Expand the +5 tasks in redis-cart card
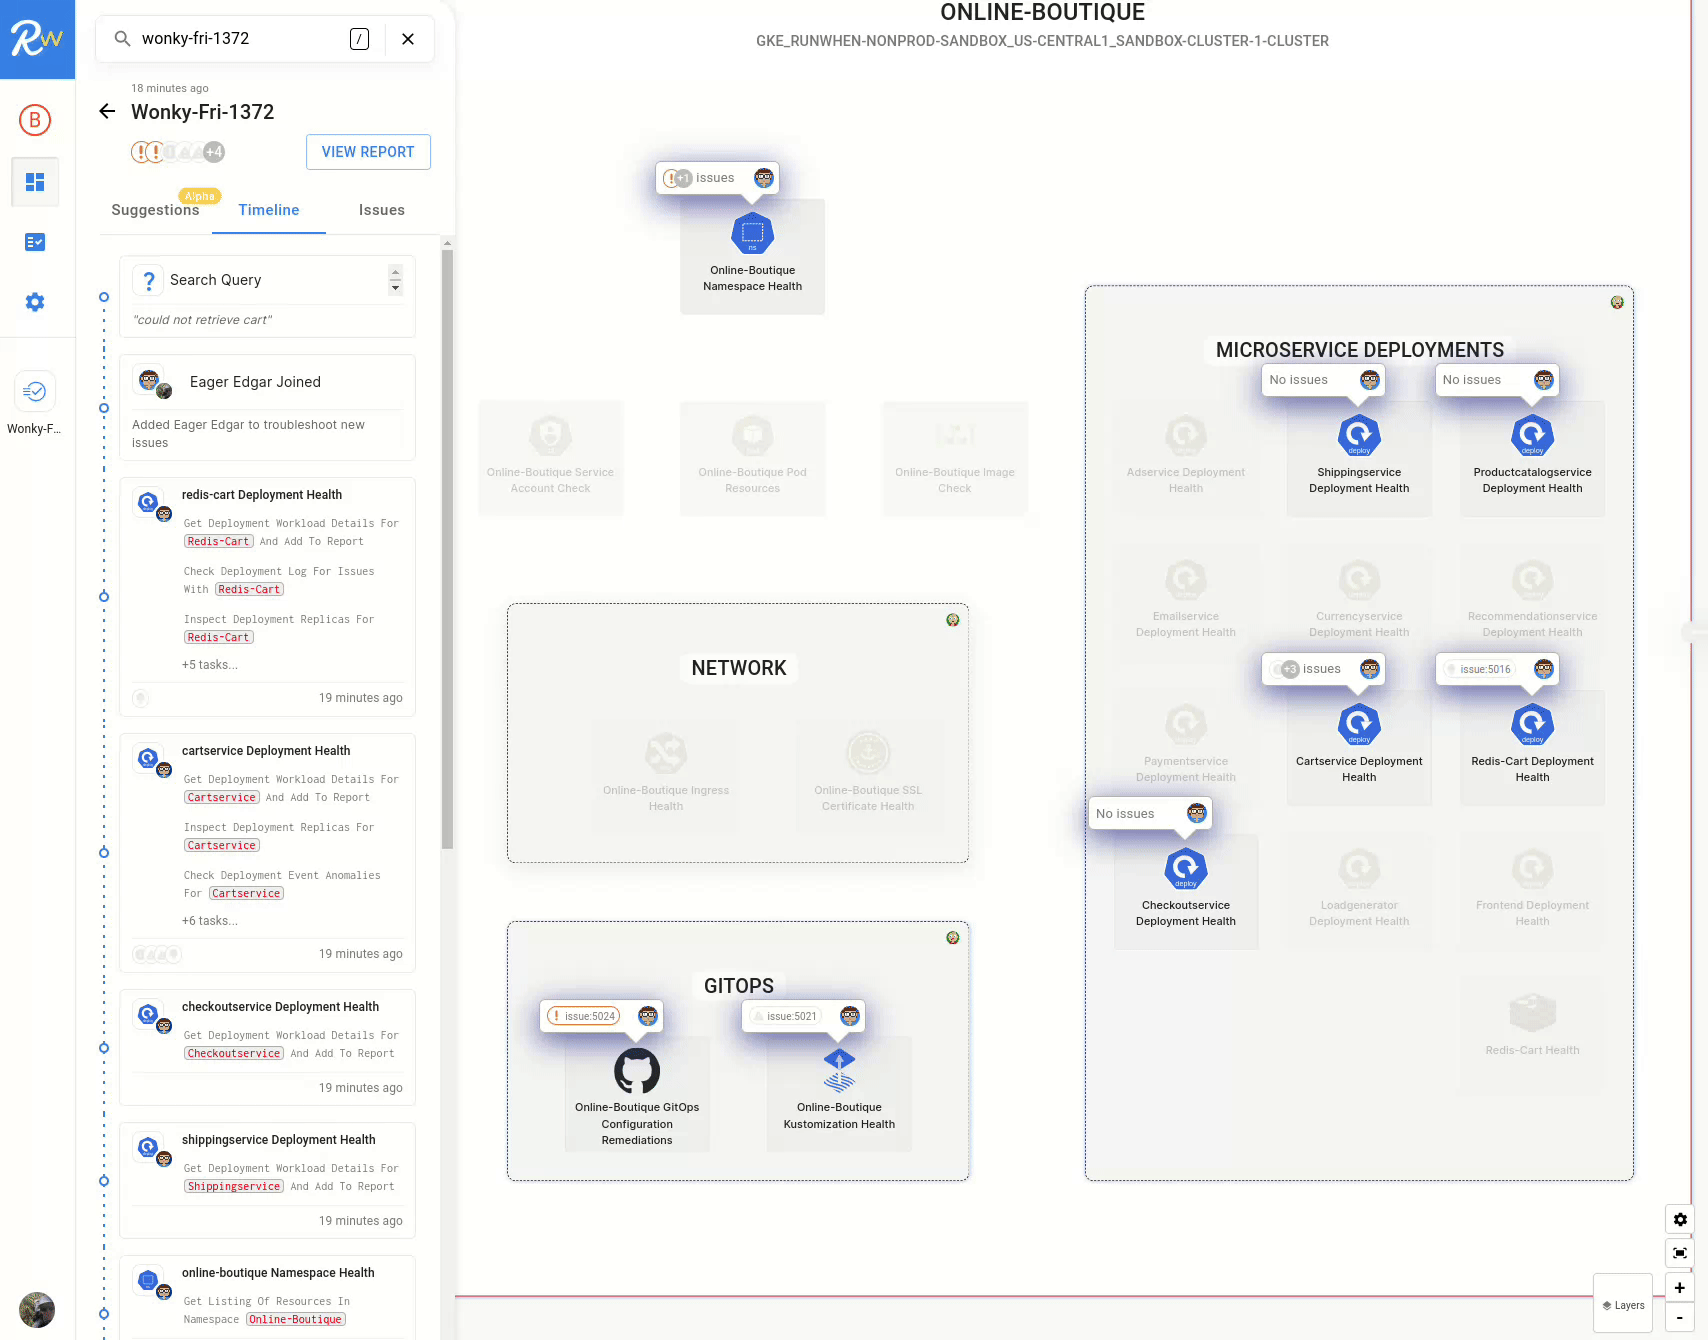Viewport: 1708px width, 1340px height. coord(210,665)
